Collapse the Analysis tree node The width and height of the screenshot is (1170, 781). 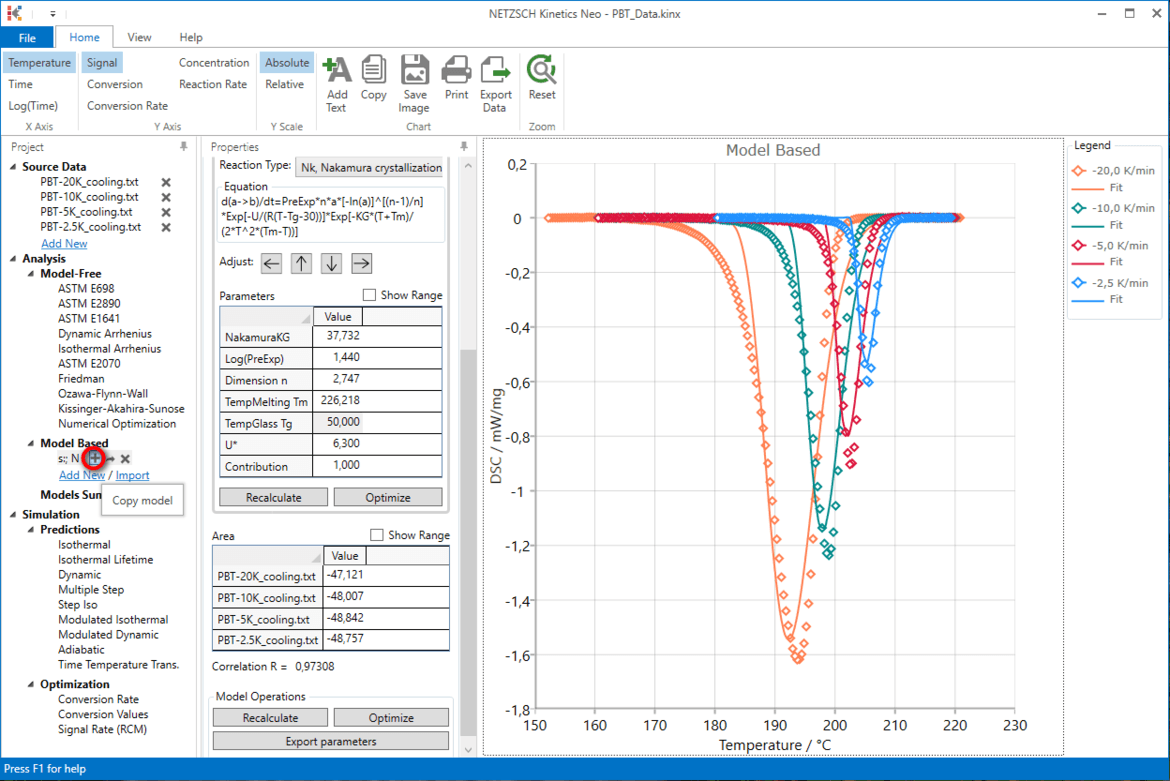coord(13,259)
